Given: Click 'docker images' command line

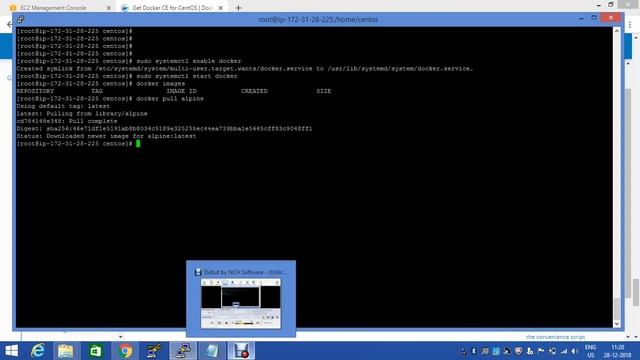Looking at the screenshot, I should point(101,84).
